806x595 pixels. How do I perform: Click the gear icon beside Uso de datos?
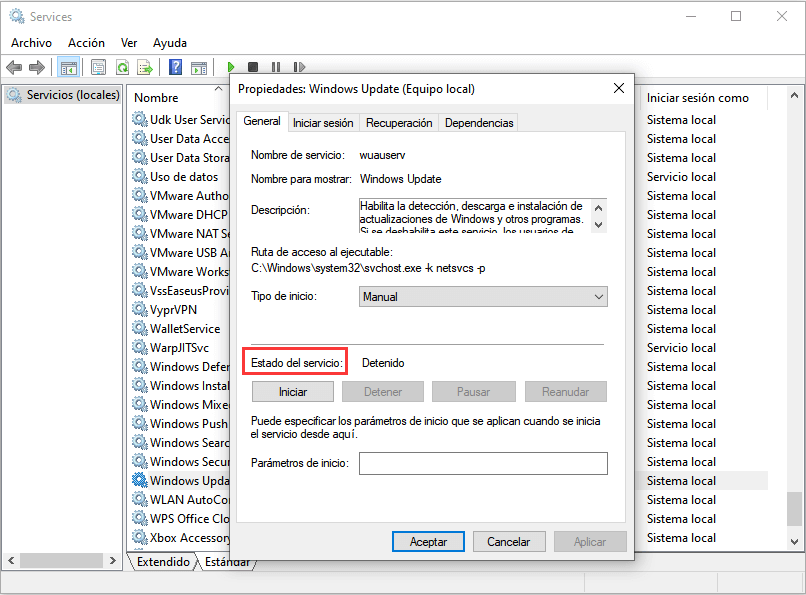(x=139, y=176)
